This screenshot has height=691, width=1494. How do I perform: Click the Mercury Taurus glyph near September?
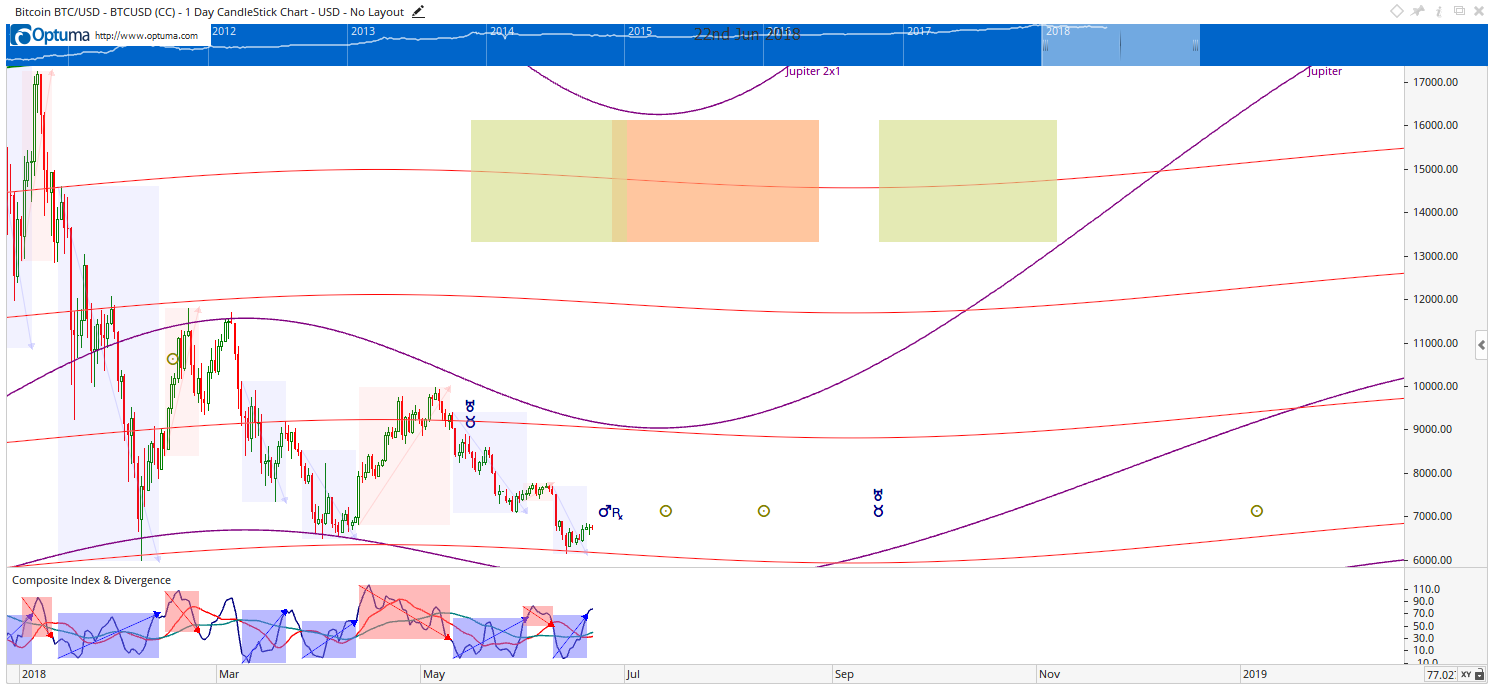coord(878,502)
